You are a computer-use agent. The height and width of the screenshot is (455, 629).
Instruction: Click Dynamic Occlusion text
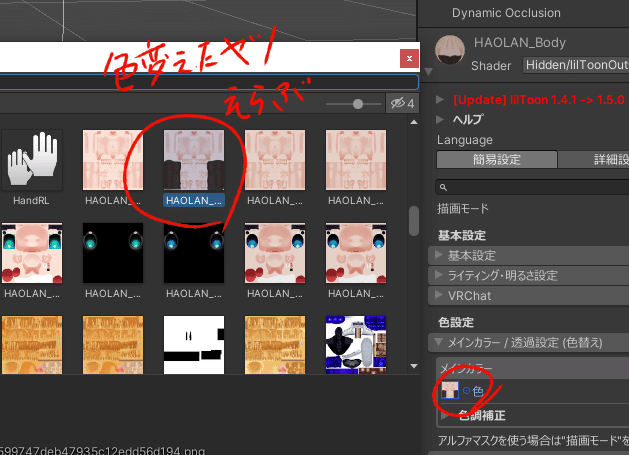point(506,13)
